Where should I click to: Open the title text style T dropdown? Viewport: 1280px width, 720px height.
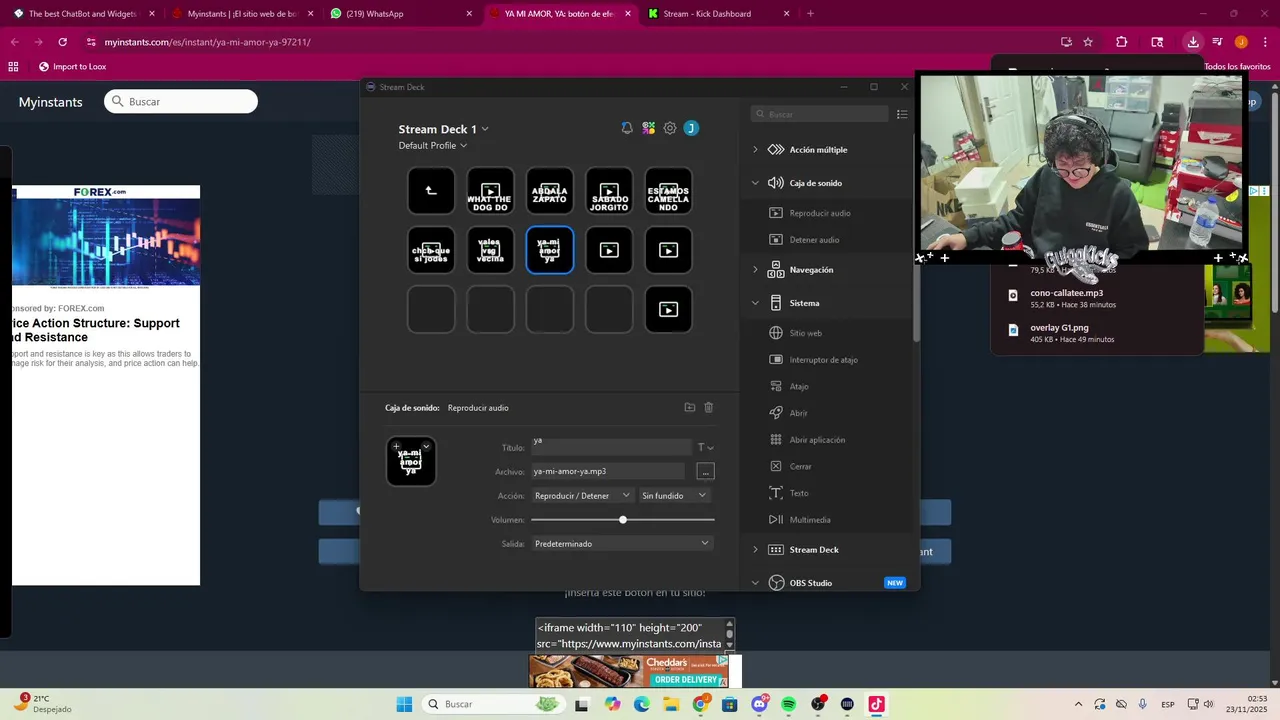[x=705, y=447]
